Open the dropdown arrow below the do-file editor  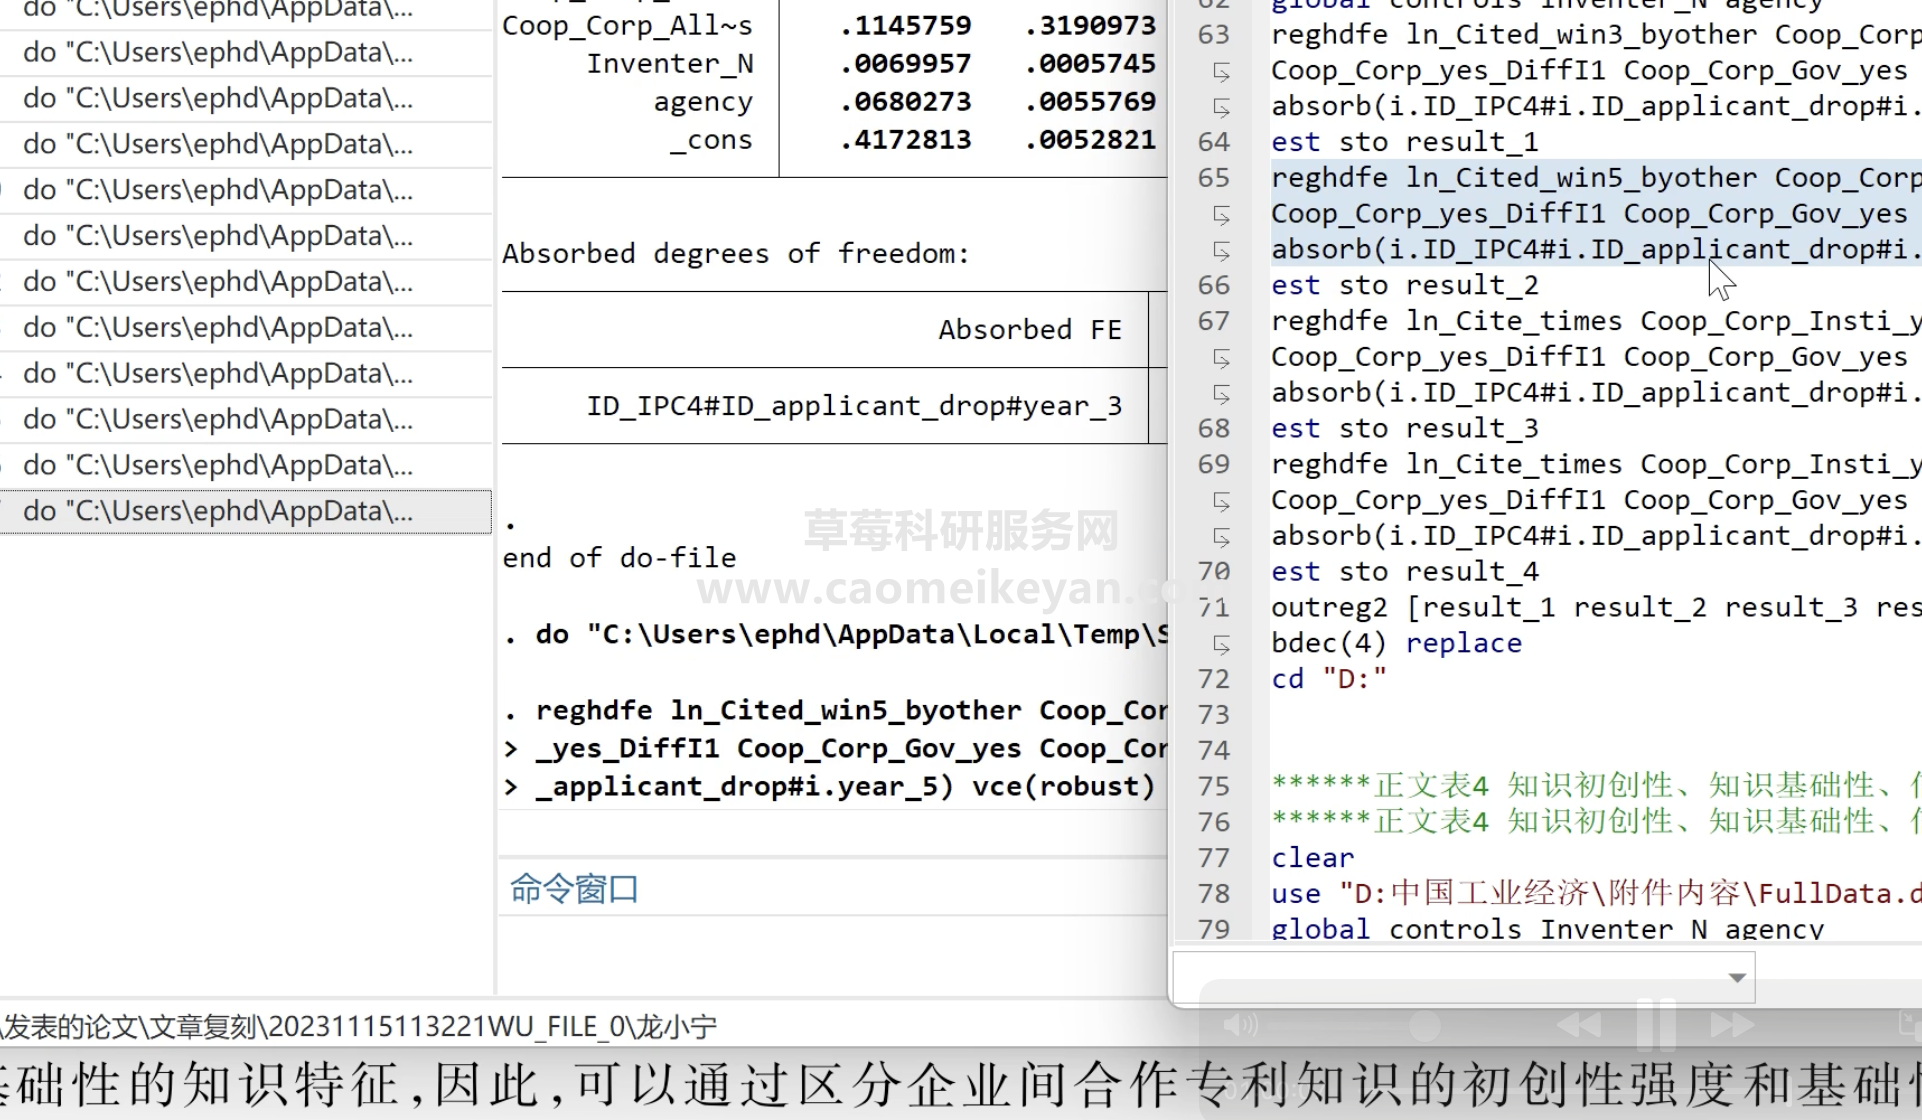1737,977
